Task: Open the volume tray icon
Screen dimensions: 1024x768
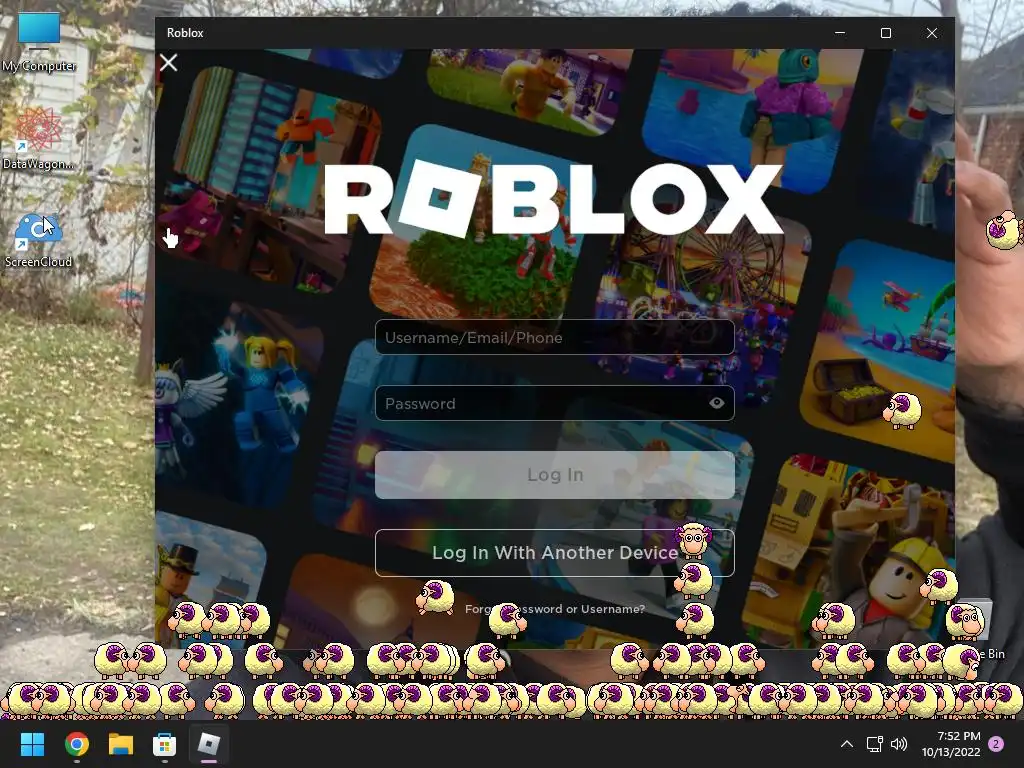Action: coord(899,744)
